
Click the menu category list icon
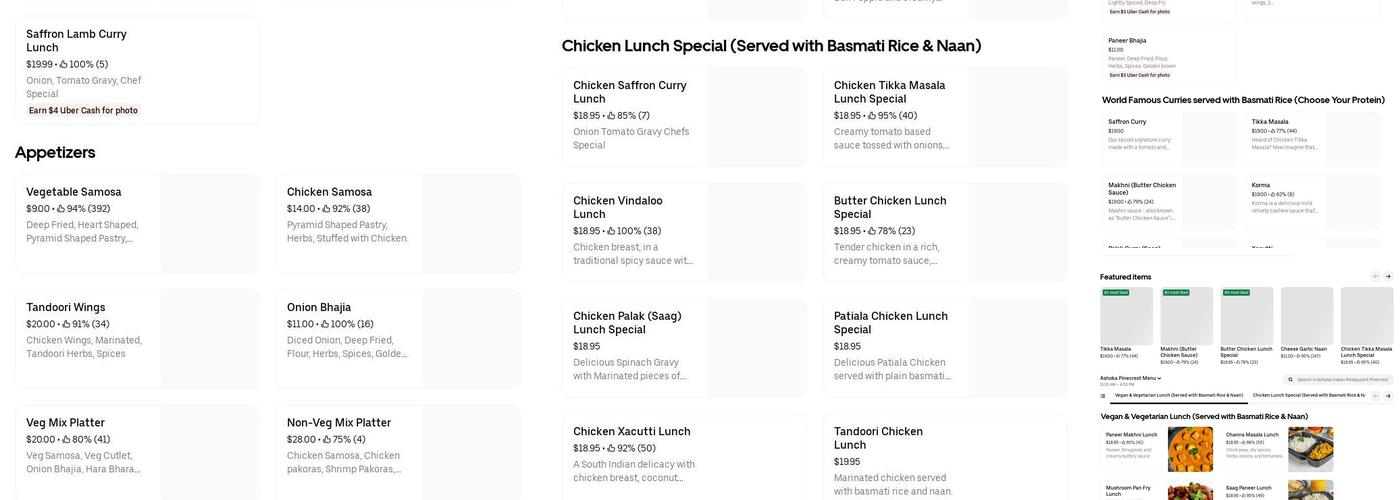tap(1104, 396)
